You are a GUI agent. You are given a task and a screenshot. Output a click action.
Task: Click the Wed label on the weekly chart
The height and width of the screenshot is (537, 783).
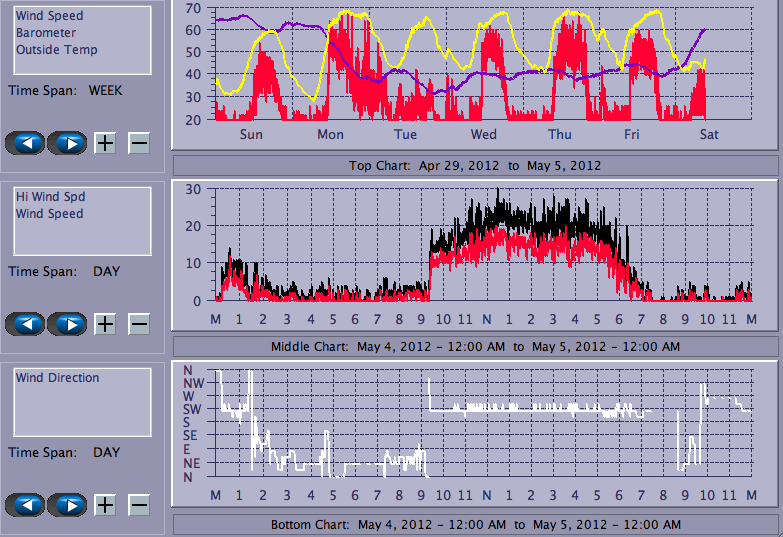point(483,134)
